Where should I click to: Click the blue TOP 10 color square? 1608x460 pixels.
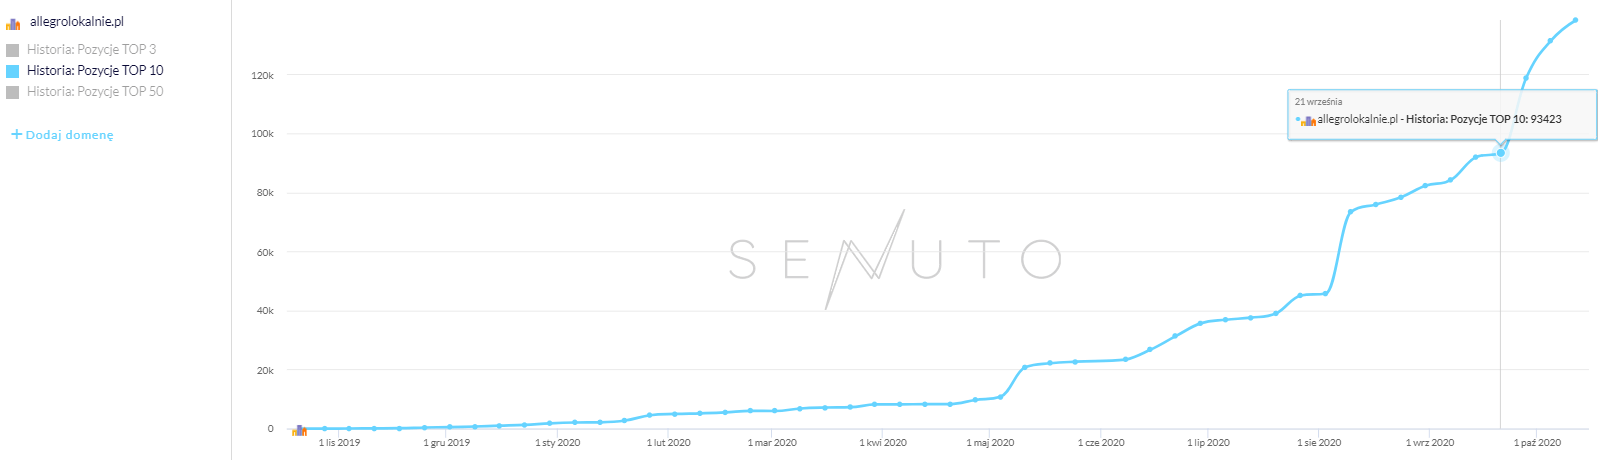tap(13, 71)
